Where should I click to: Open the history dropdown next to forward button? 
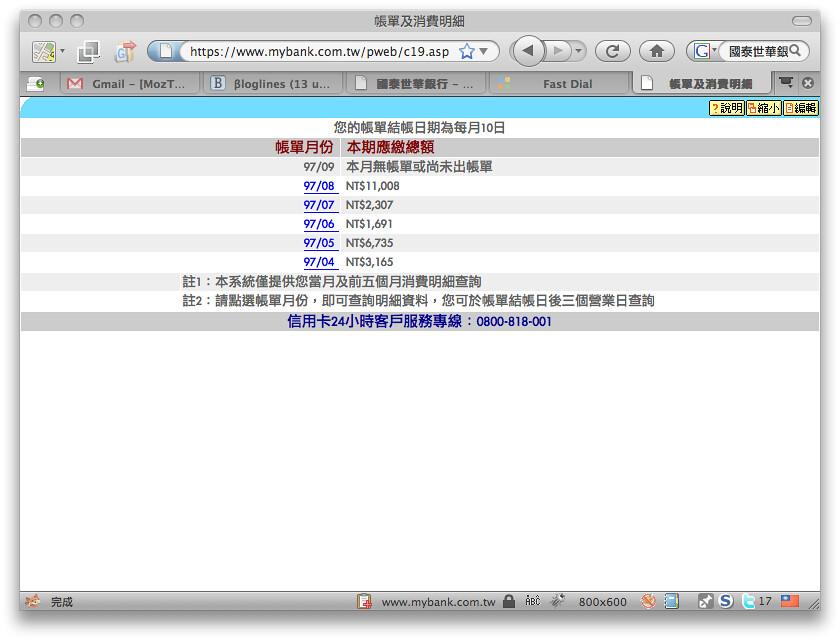click(x=579, y=51)
